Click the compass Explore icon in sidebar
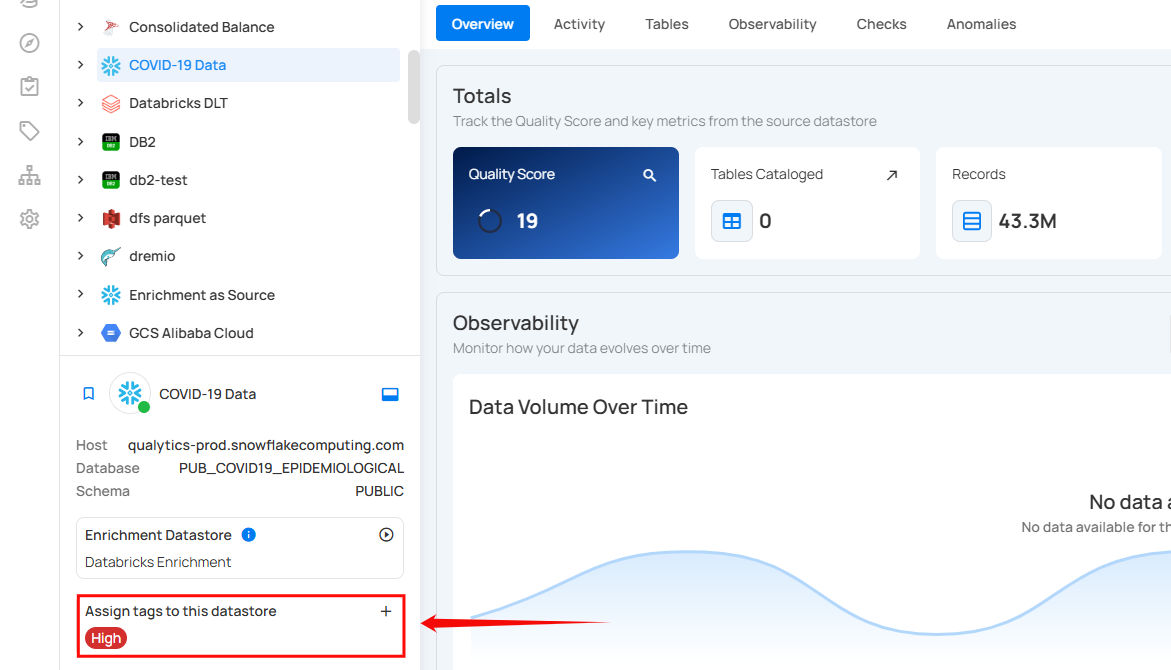Viewport: 1171px width, 670px height. pos(29,43)
